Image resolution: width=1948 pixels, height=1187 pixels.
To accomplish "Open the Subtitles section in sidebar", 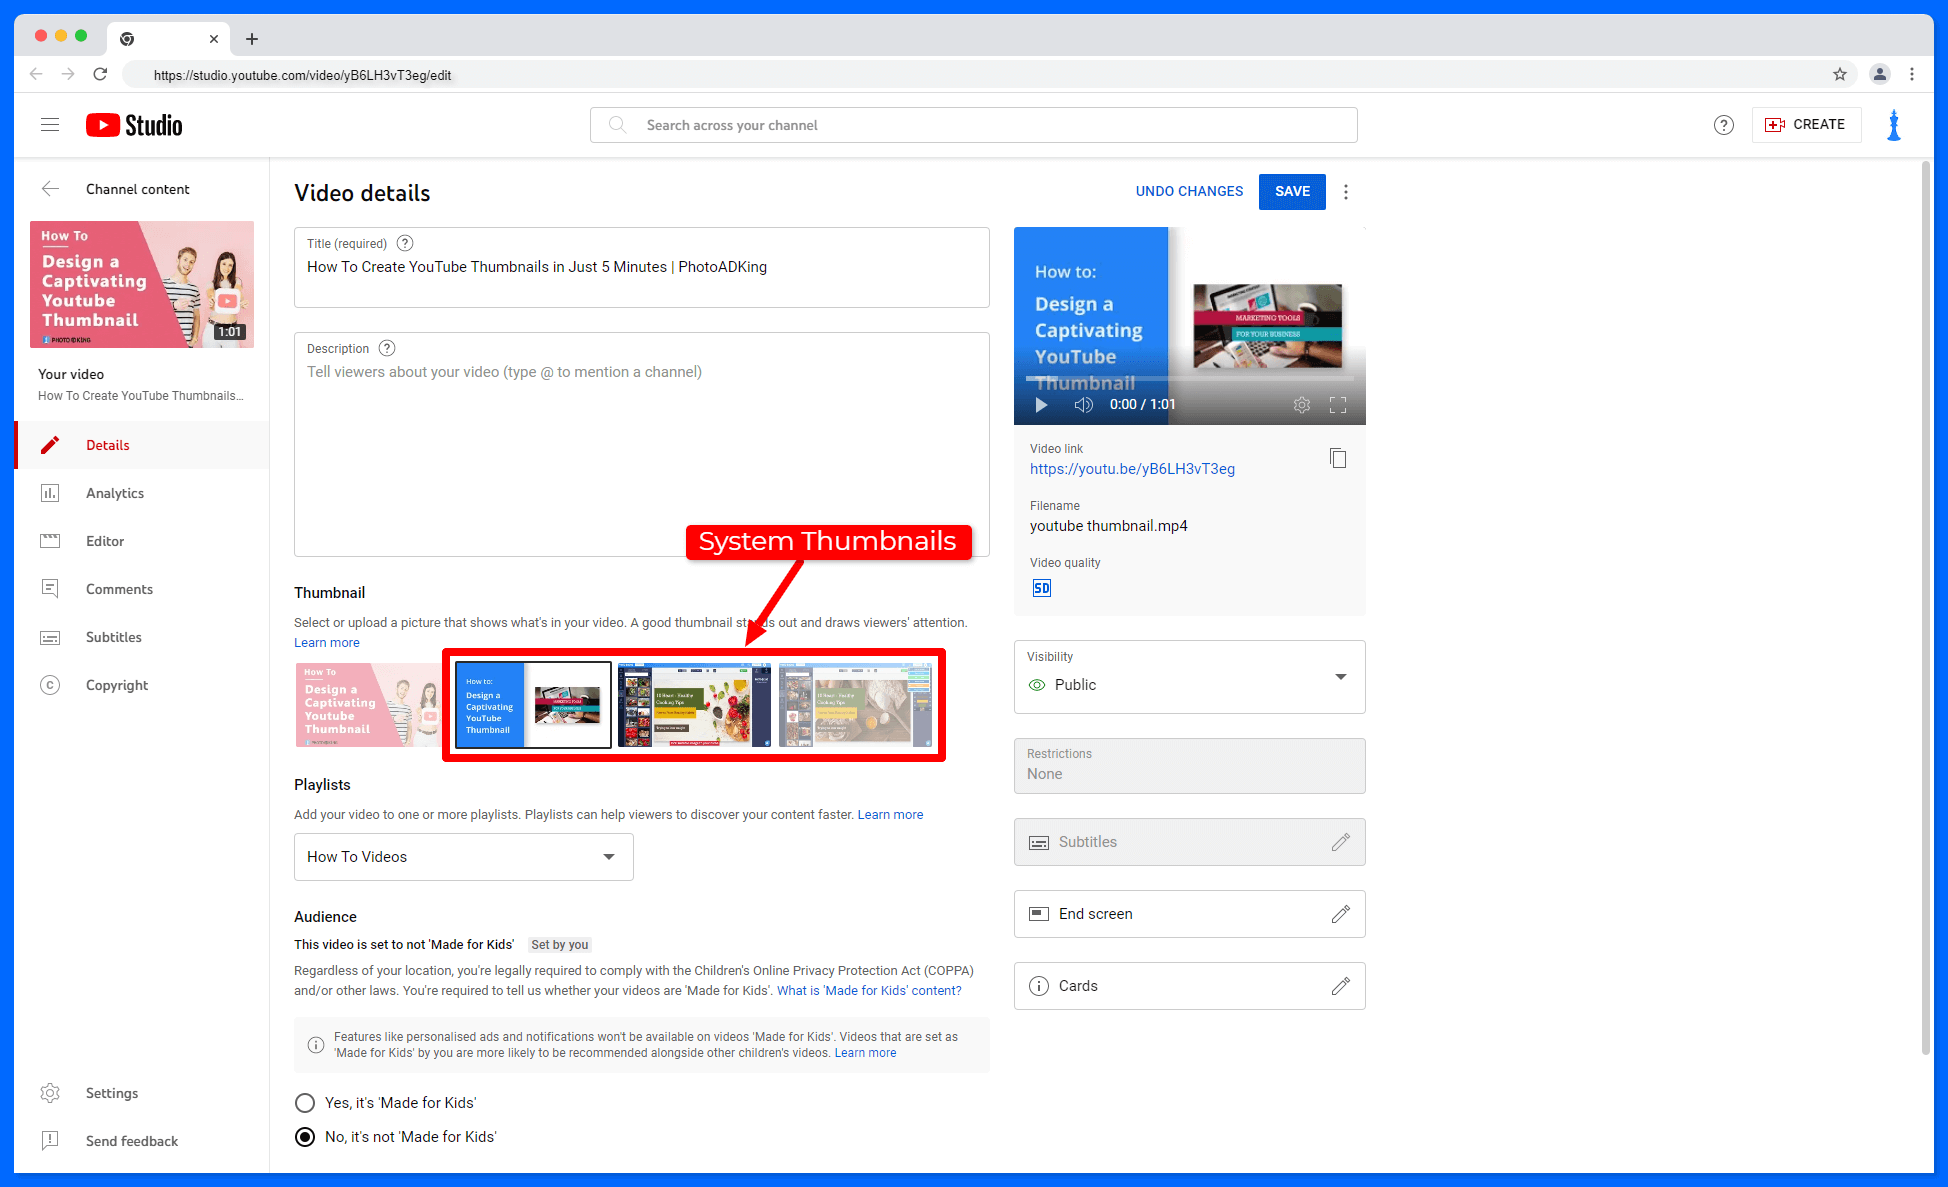I will coord(114,636).
